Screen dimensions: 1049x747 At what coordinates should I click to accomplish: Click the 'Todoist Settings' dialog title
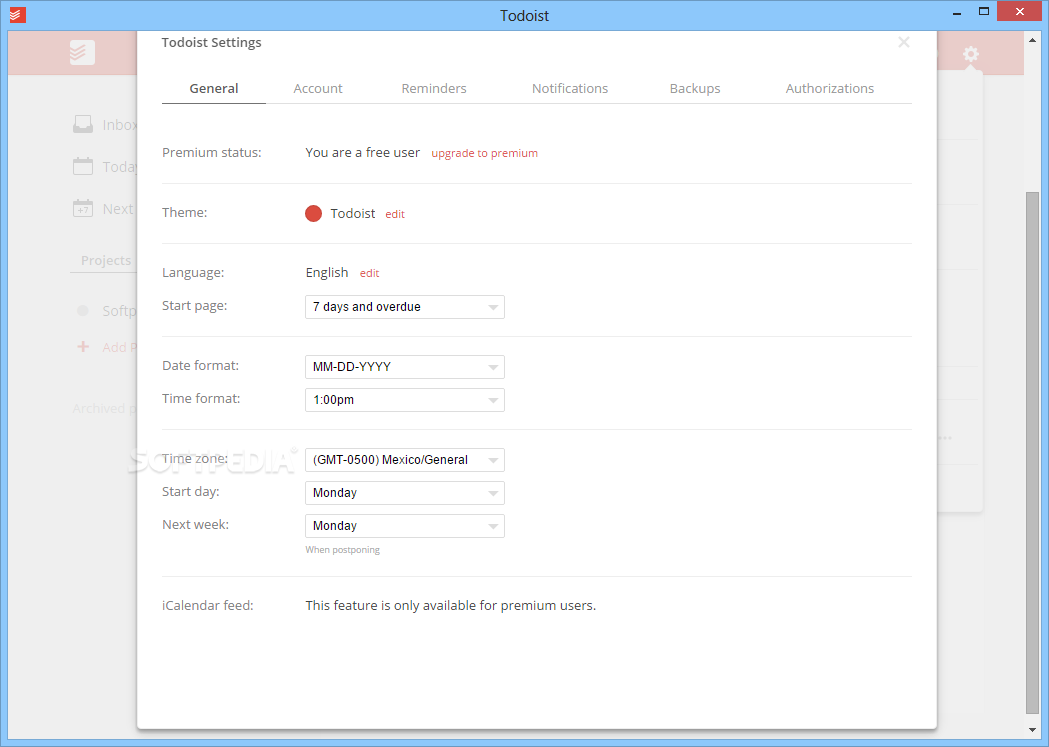click(211, 42)
